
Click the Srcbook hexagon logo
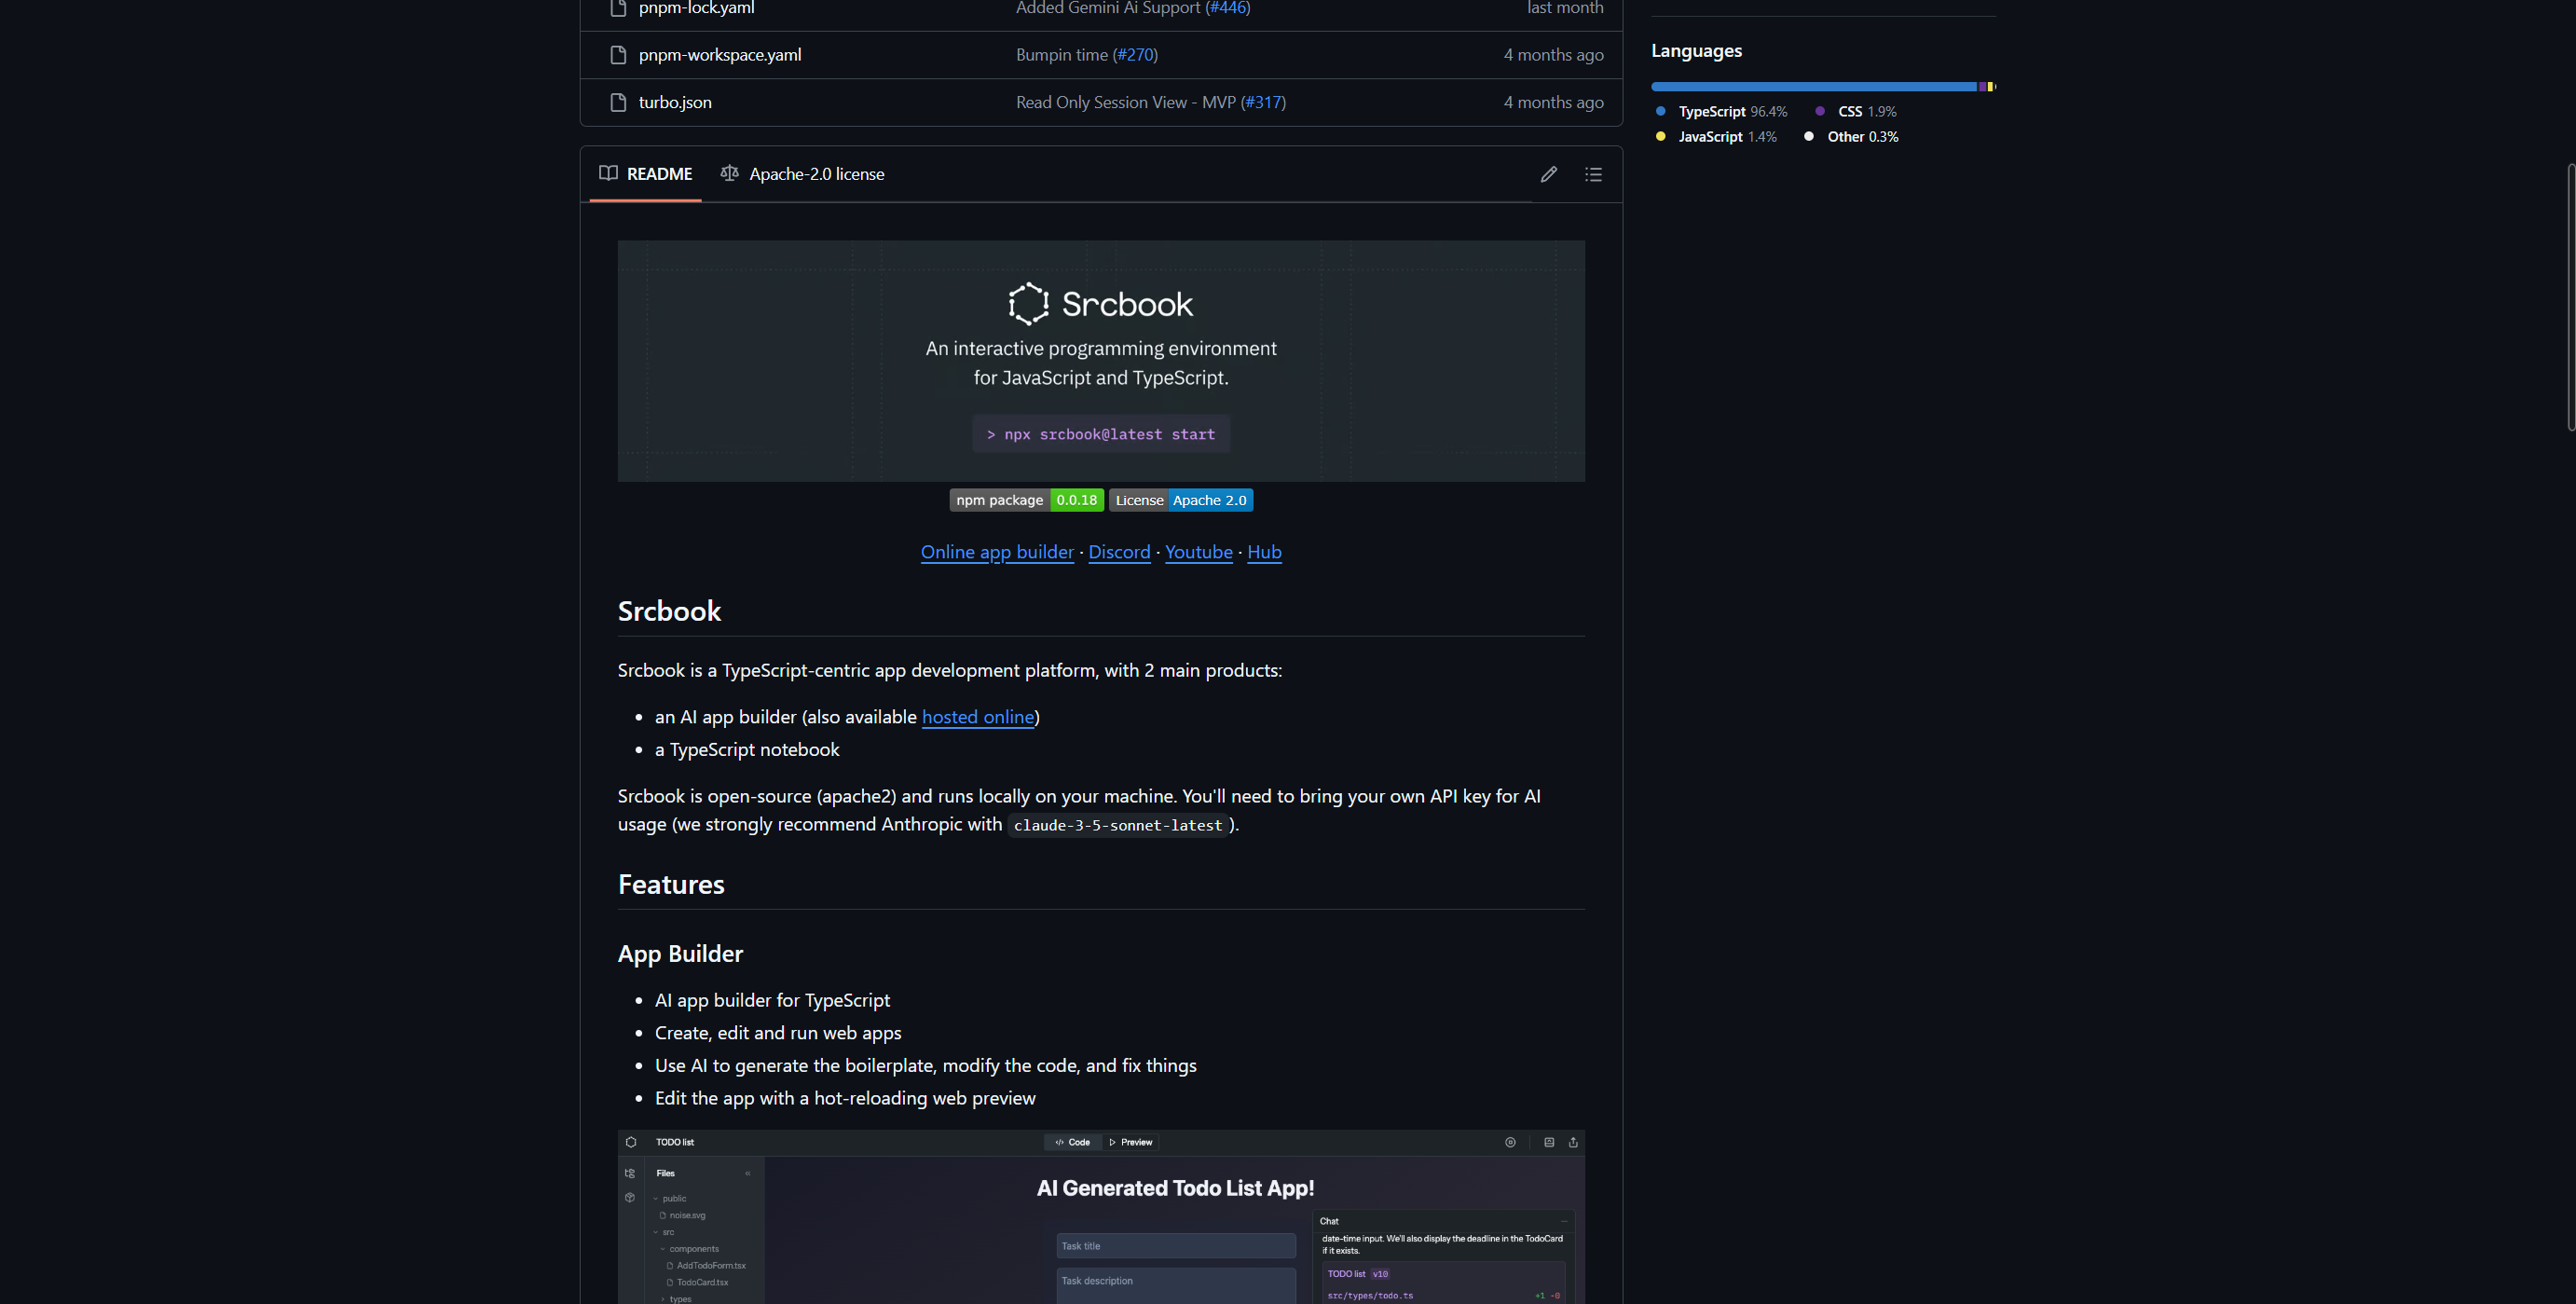click(x=1028, y=304)
